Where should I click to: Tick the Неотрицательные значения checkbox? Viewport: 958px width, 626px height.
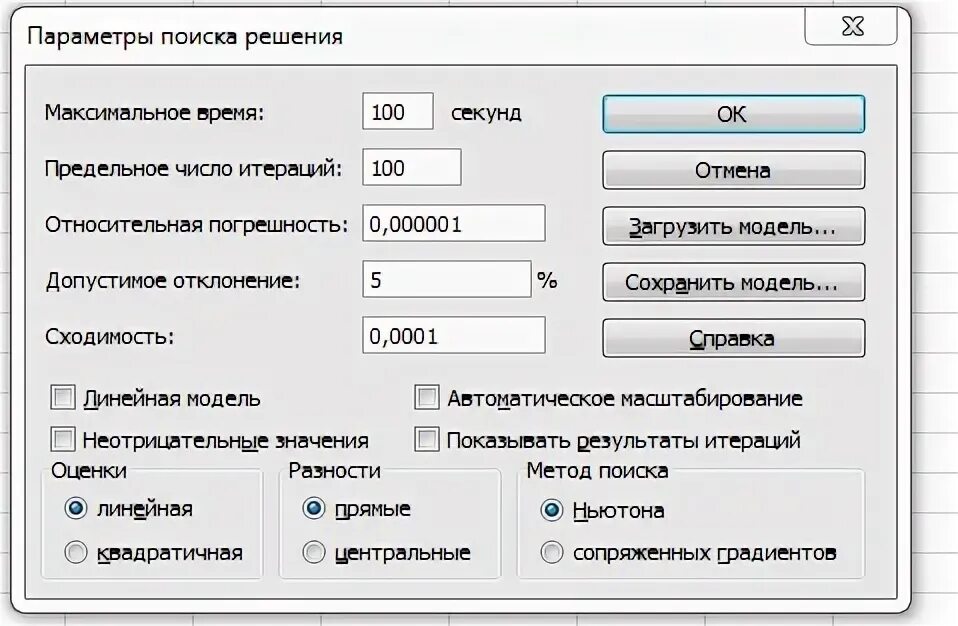63,439
